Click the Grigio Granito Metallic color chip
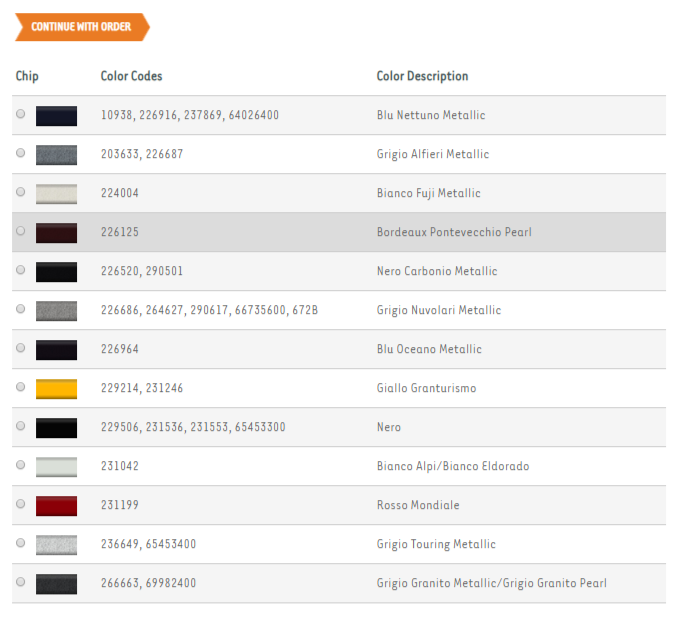The image size is (687, 627). pos(56,583)
